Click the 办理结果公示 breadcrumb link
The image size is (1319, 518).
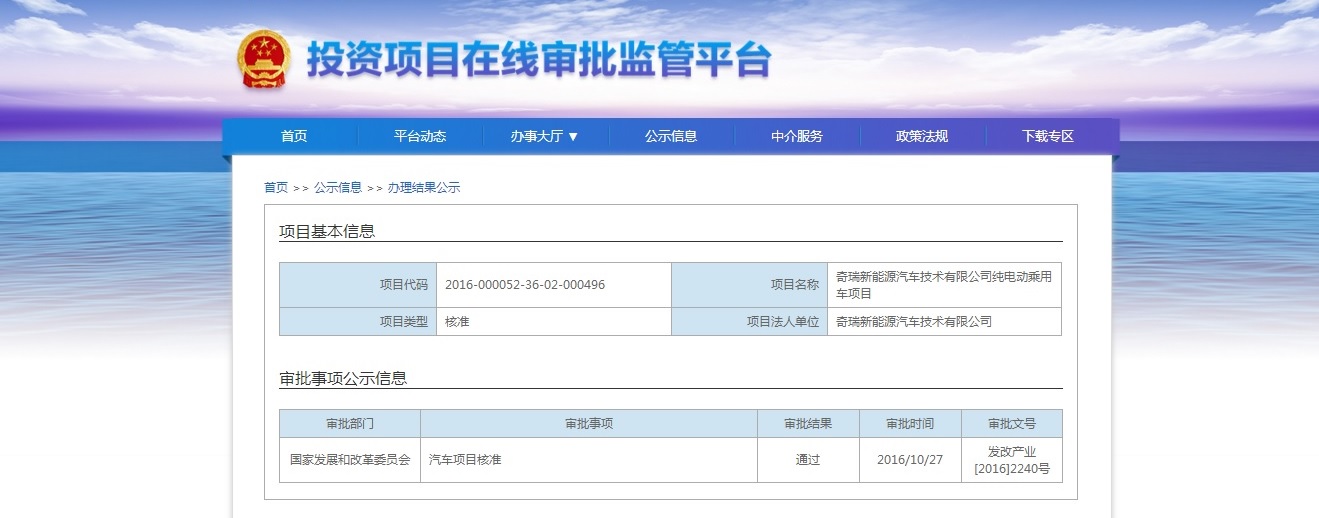pos(424,188)
